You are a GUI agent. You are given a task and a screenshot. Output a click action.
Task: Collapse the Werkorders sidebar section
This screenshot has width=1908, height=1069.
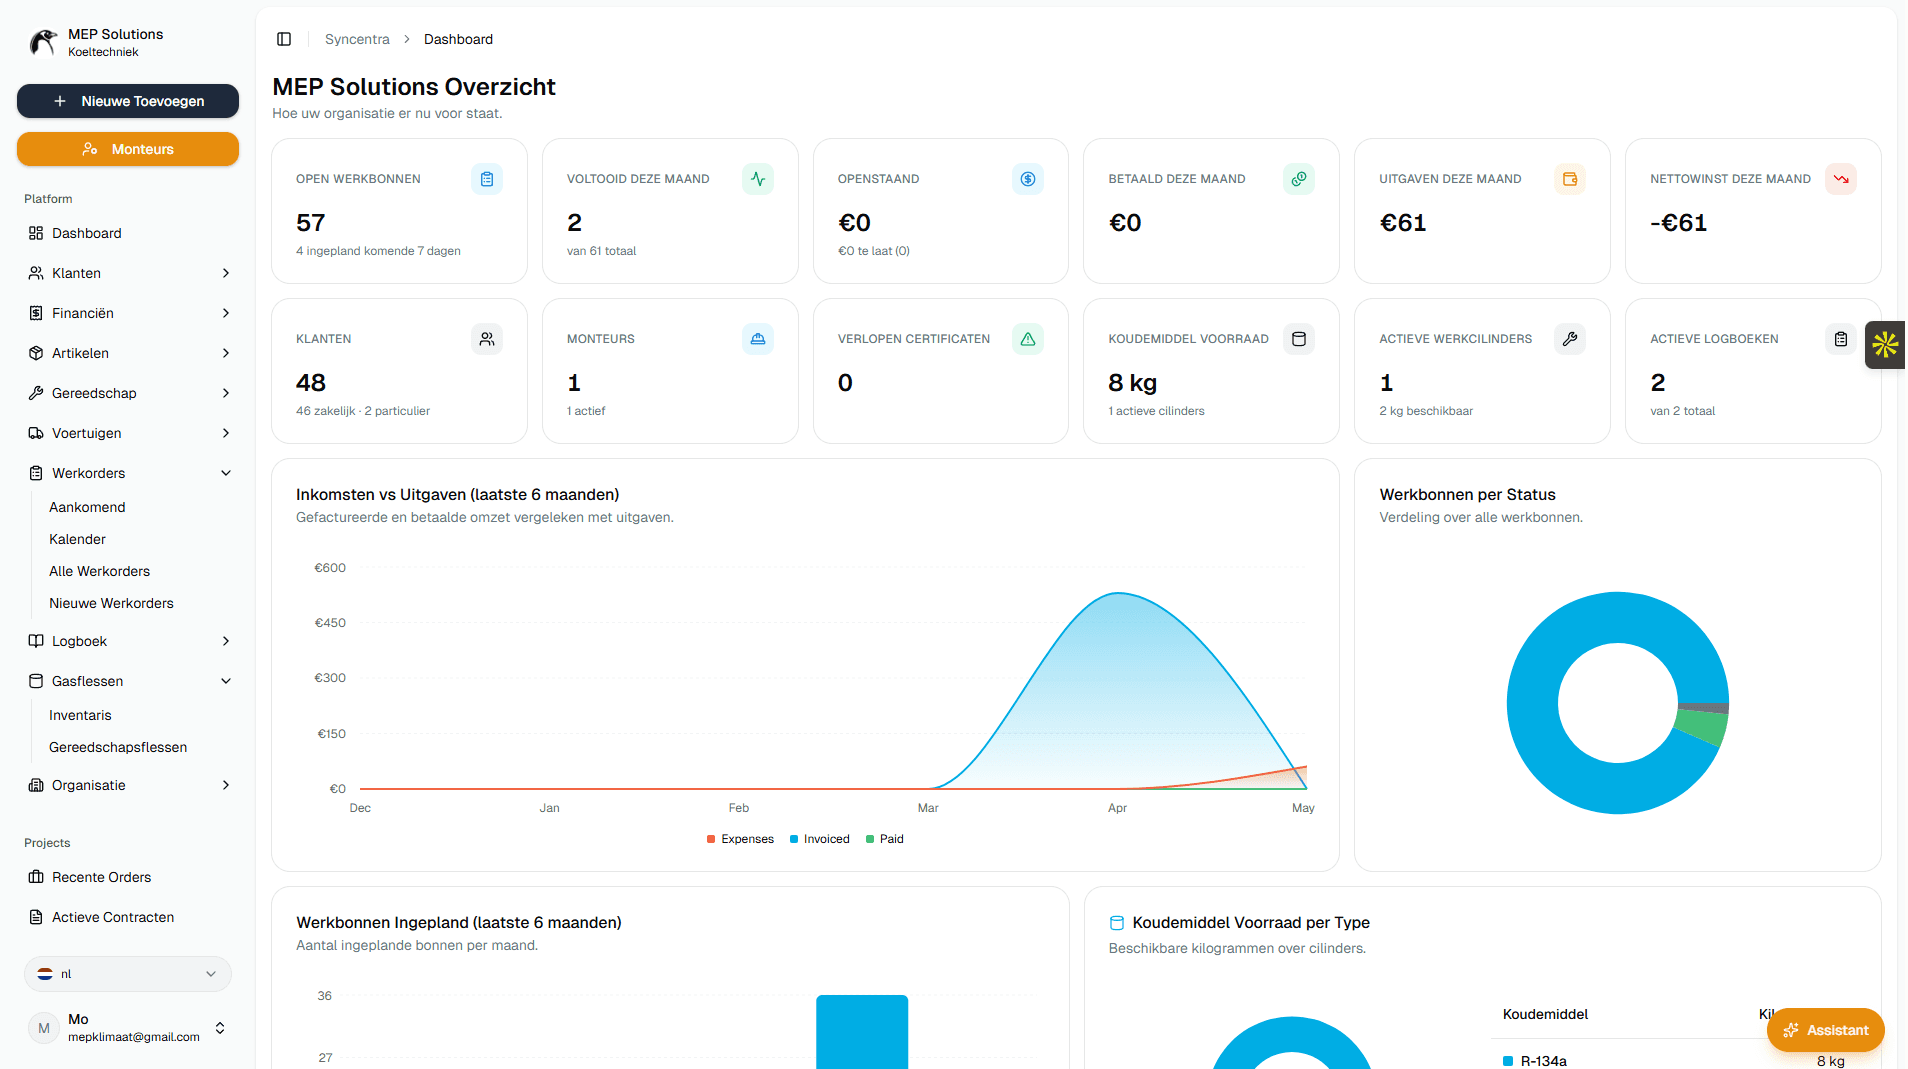[x=128, y=473]
